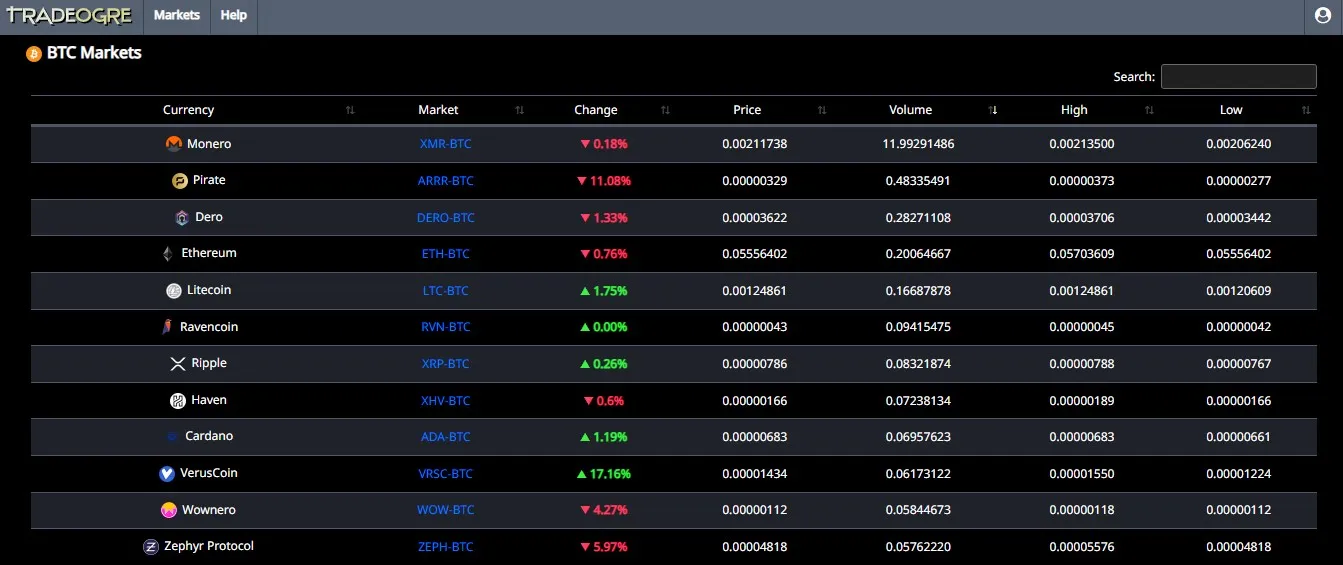Click the Ripple coin icon

178,364
